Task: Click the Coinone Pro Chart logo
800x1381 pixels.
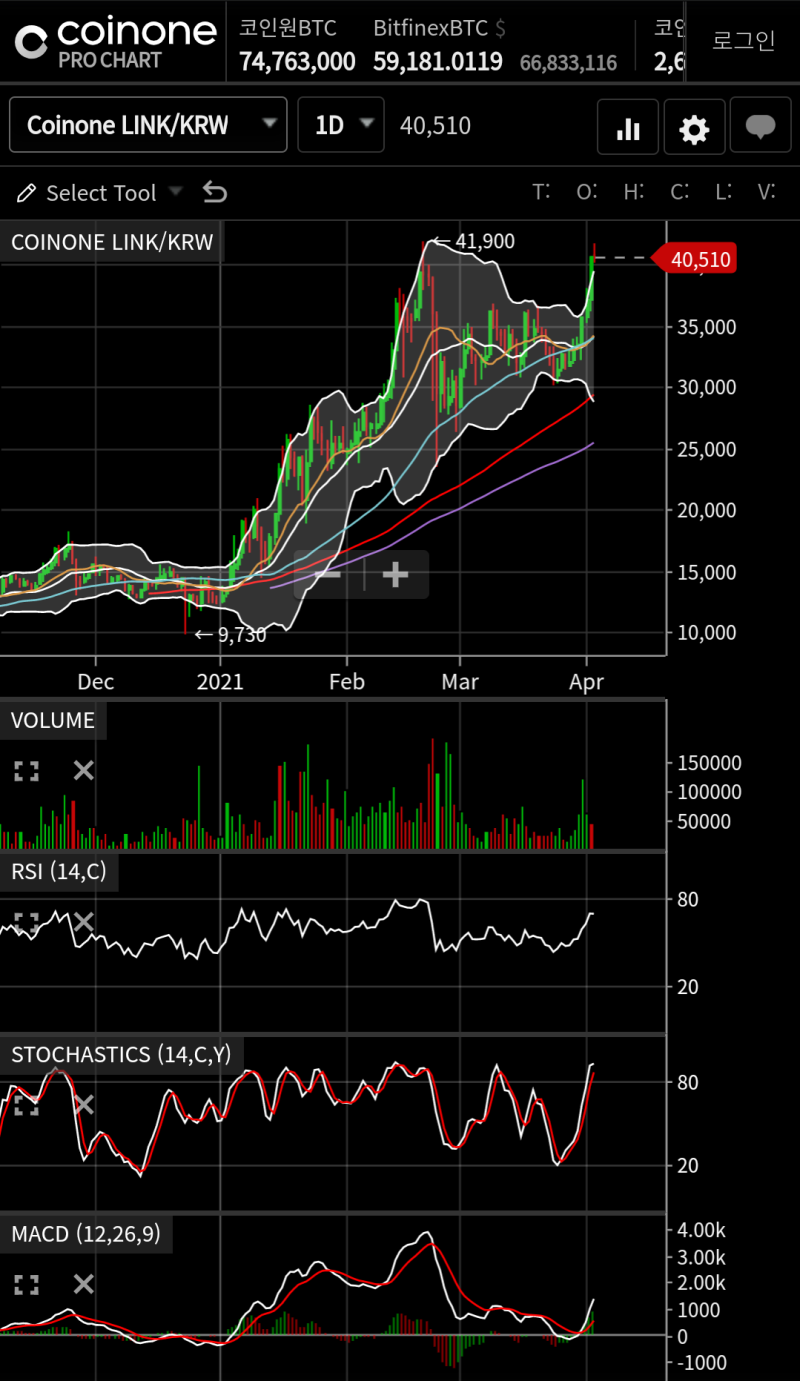Action: (116, 41)
